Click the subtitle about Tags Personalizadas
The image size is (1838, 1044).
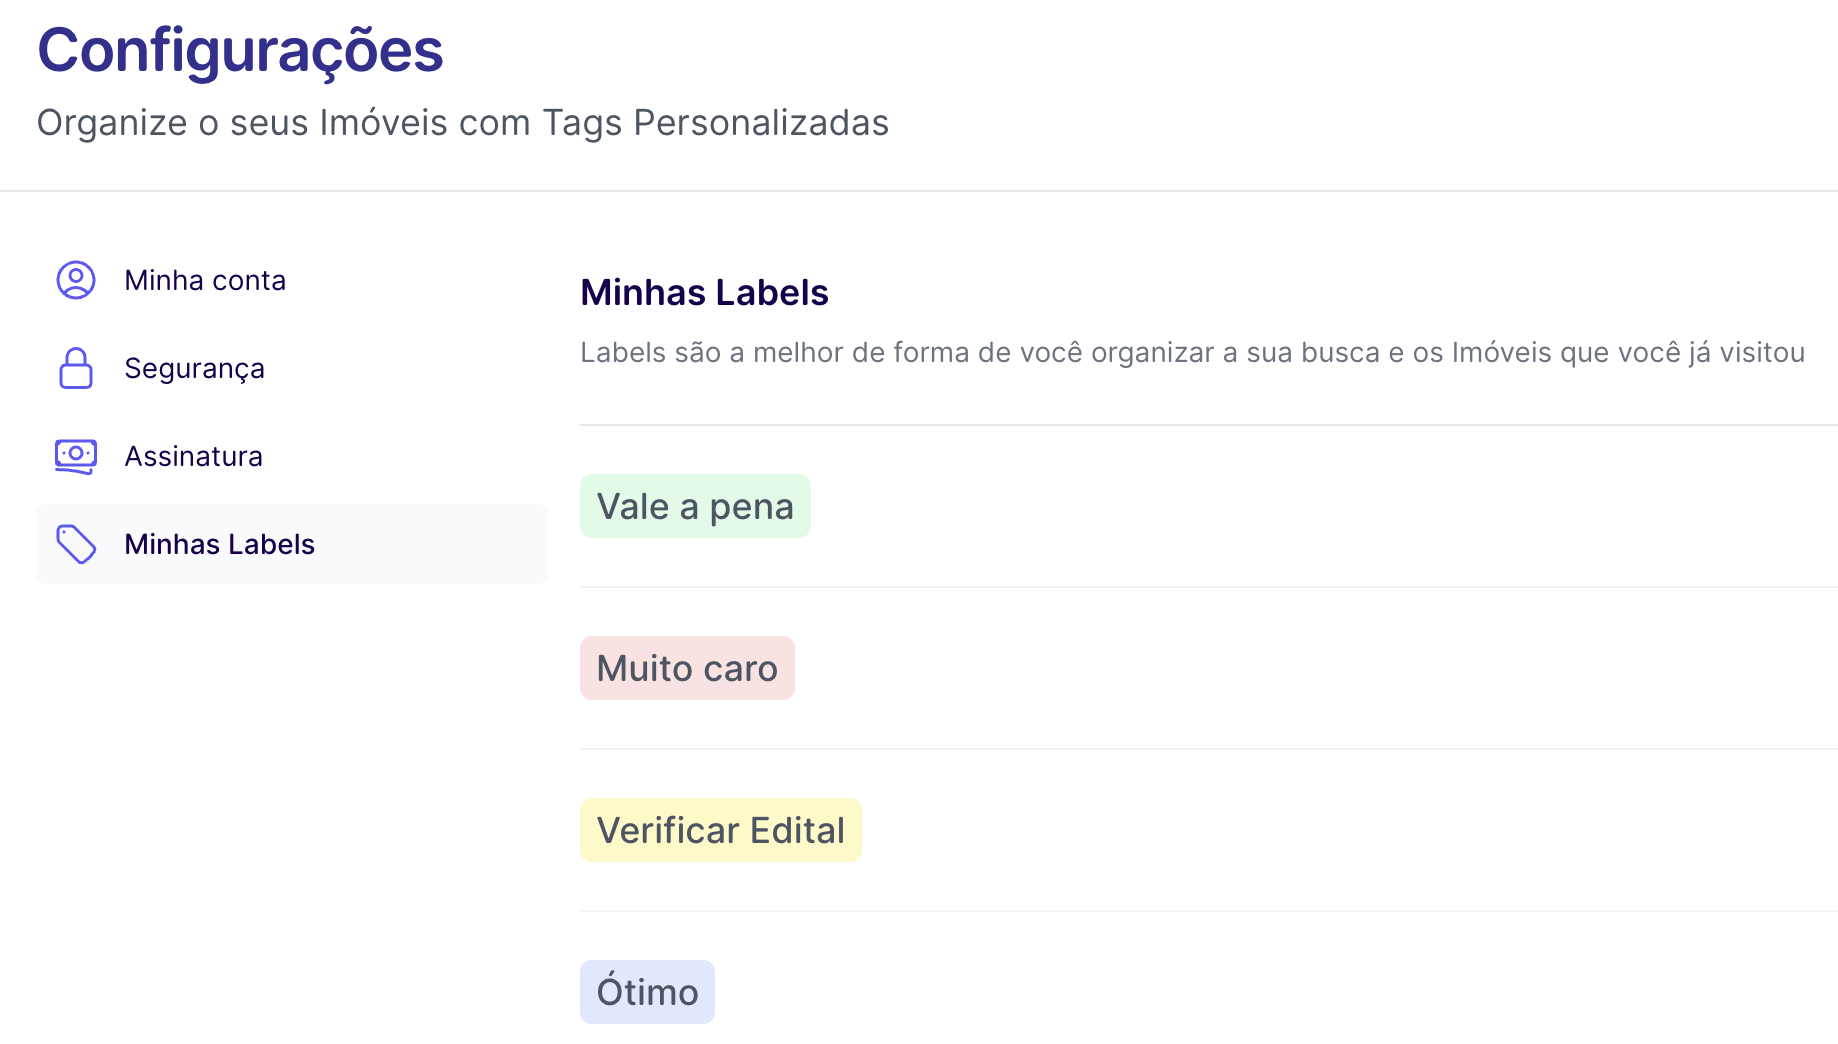(x=462, y=123)
